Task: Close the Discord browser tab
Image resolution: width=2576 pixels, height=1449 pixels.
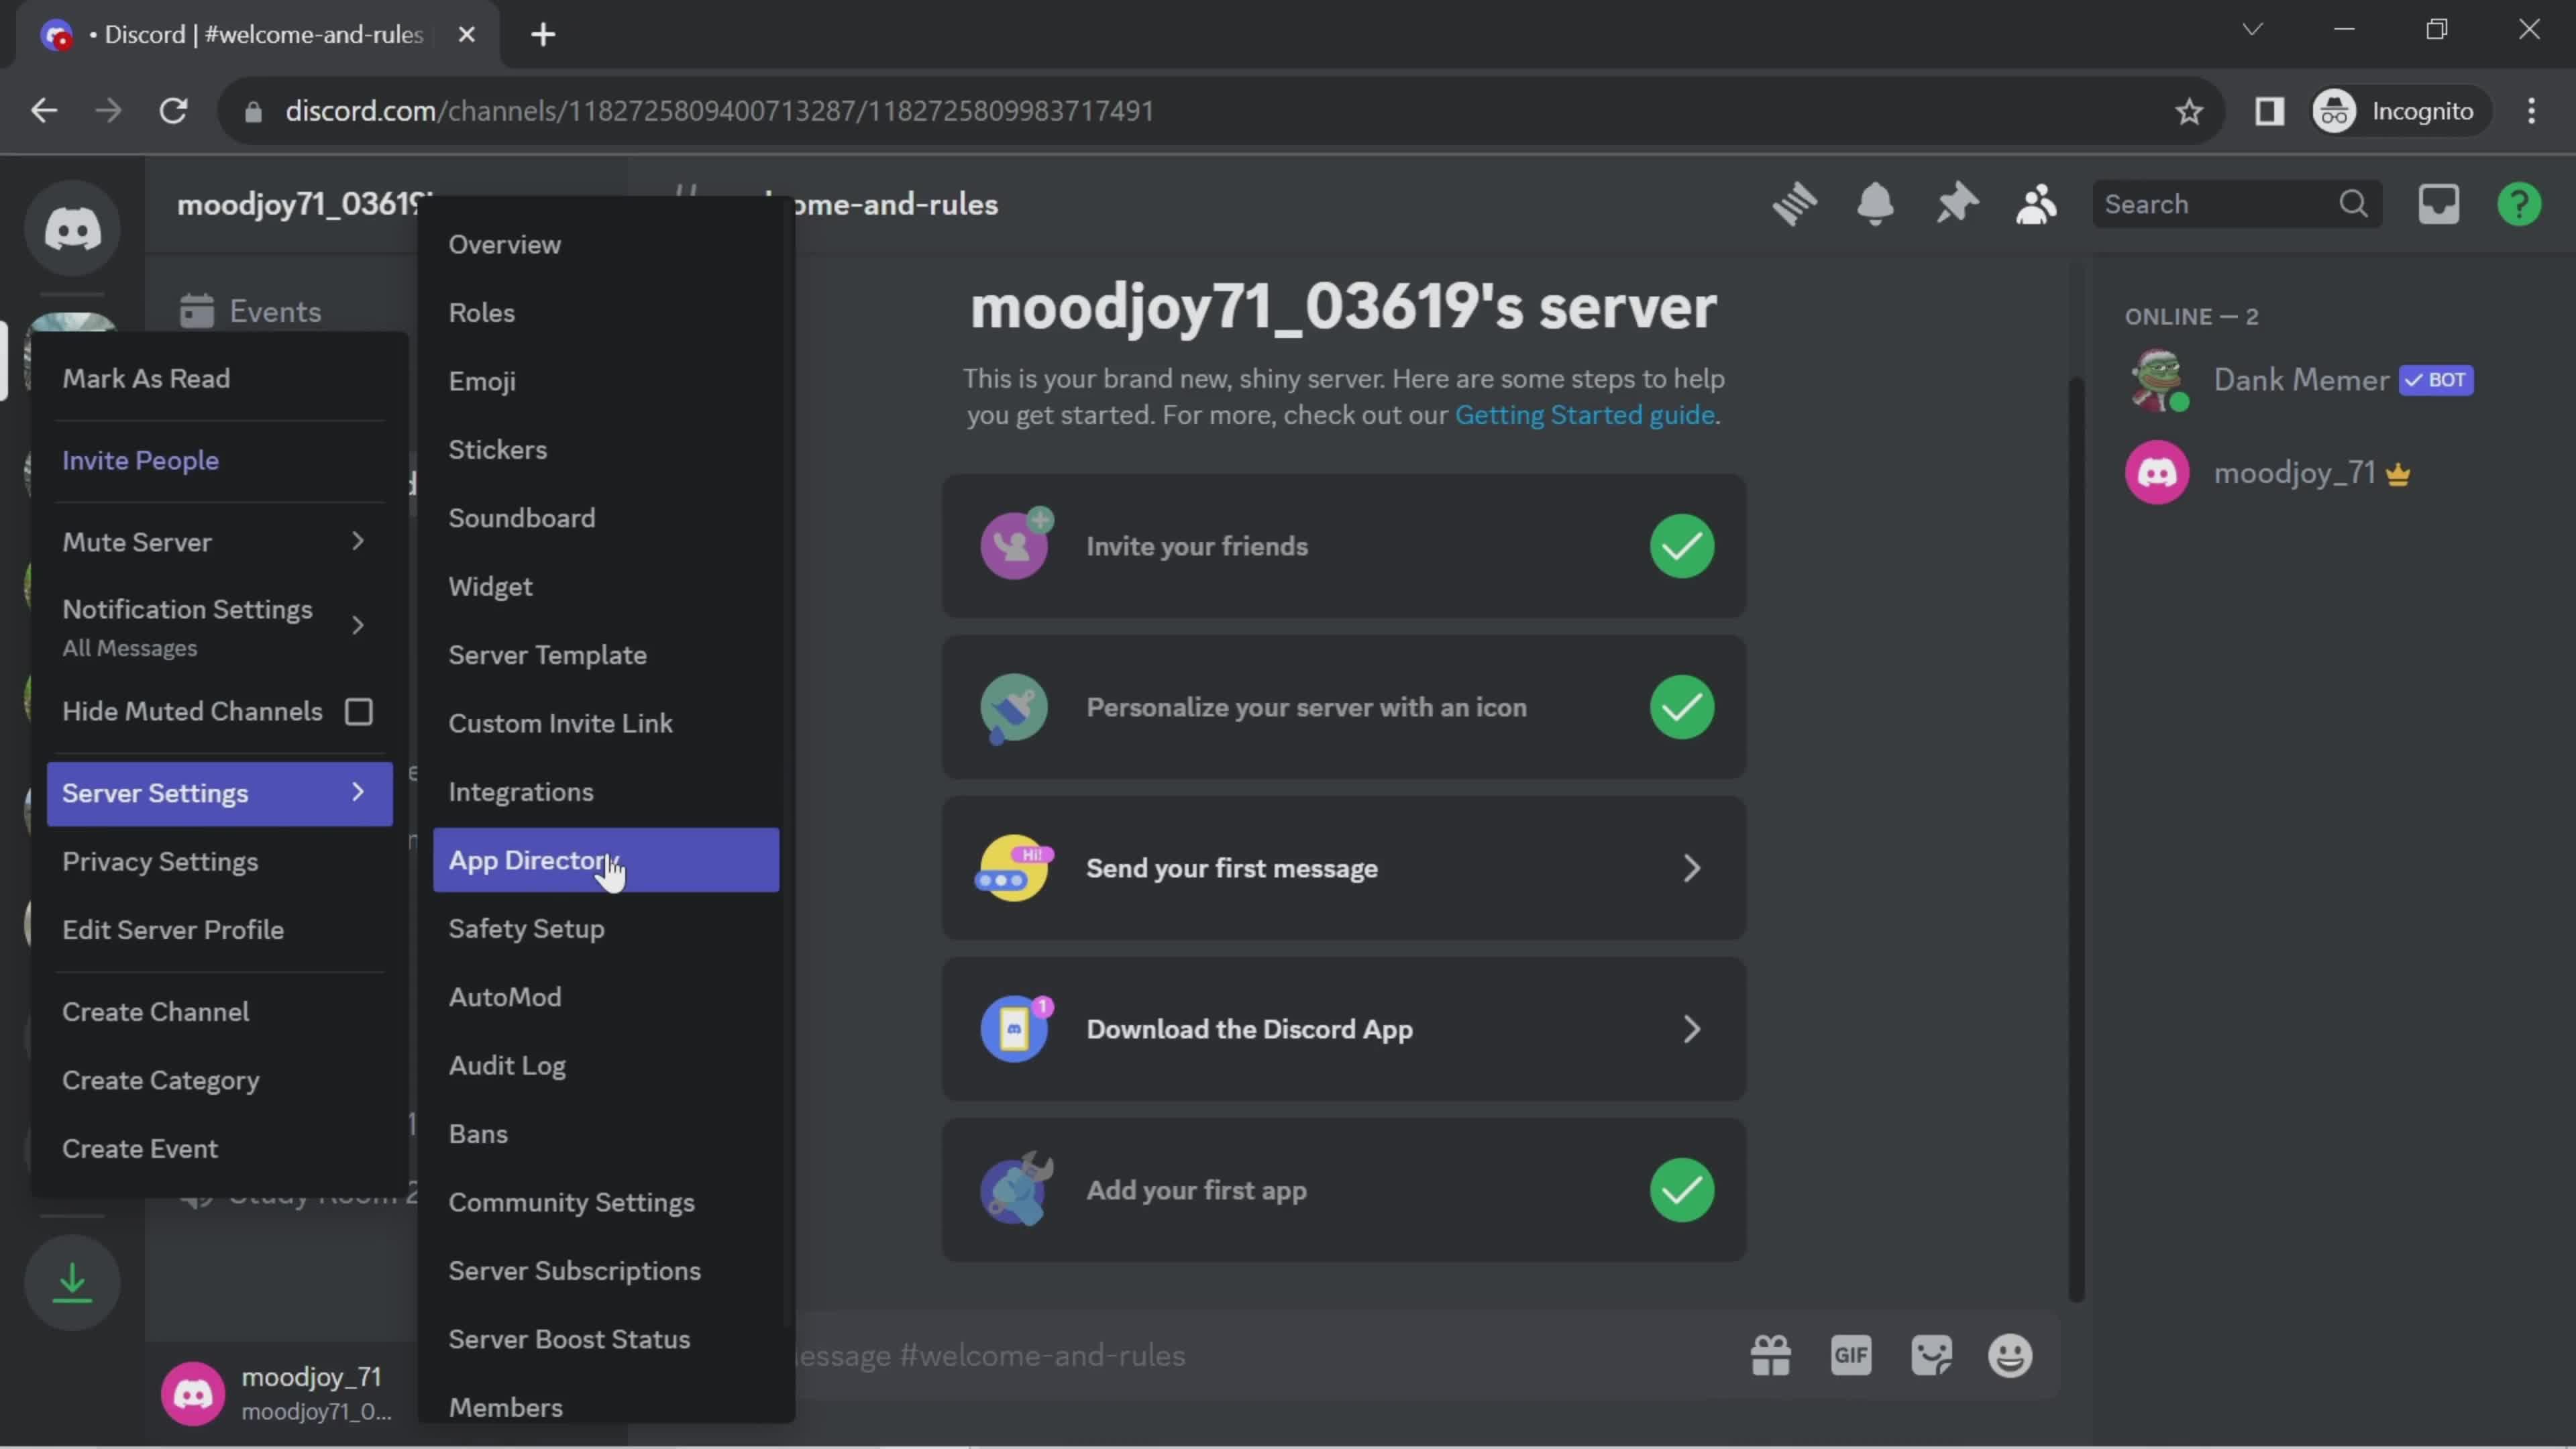Action: click(466, 35)
